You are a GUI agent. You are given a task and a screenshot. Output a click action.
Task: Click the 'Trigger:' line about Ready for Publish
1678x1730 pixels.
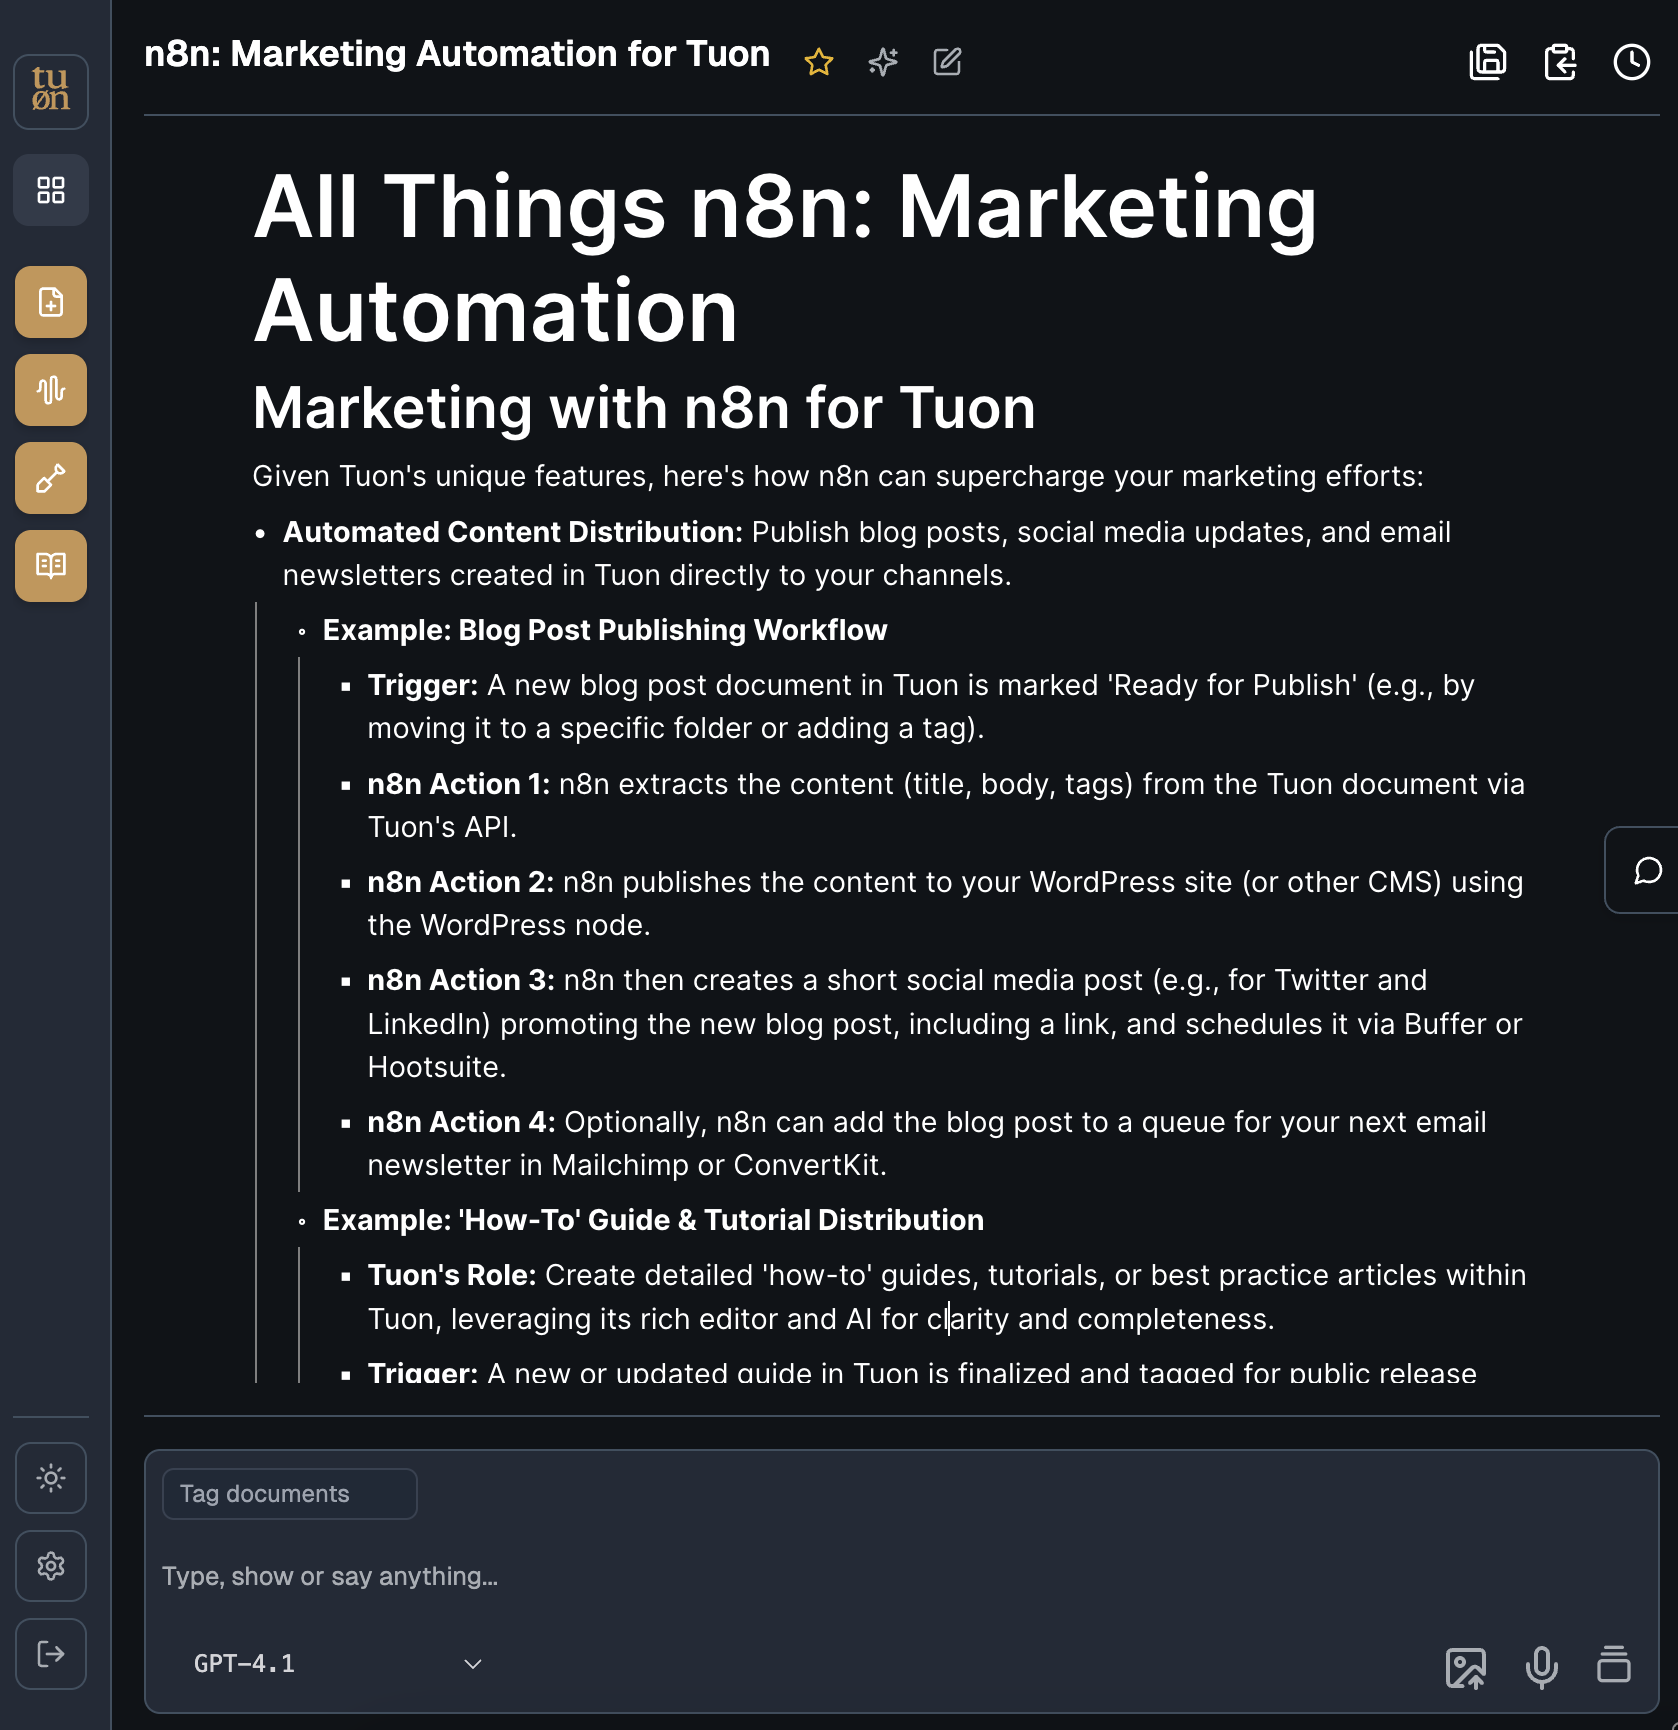click(921, 706)
